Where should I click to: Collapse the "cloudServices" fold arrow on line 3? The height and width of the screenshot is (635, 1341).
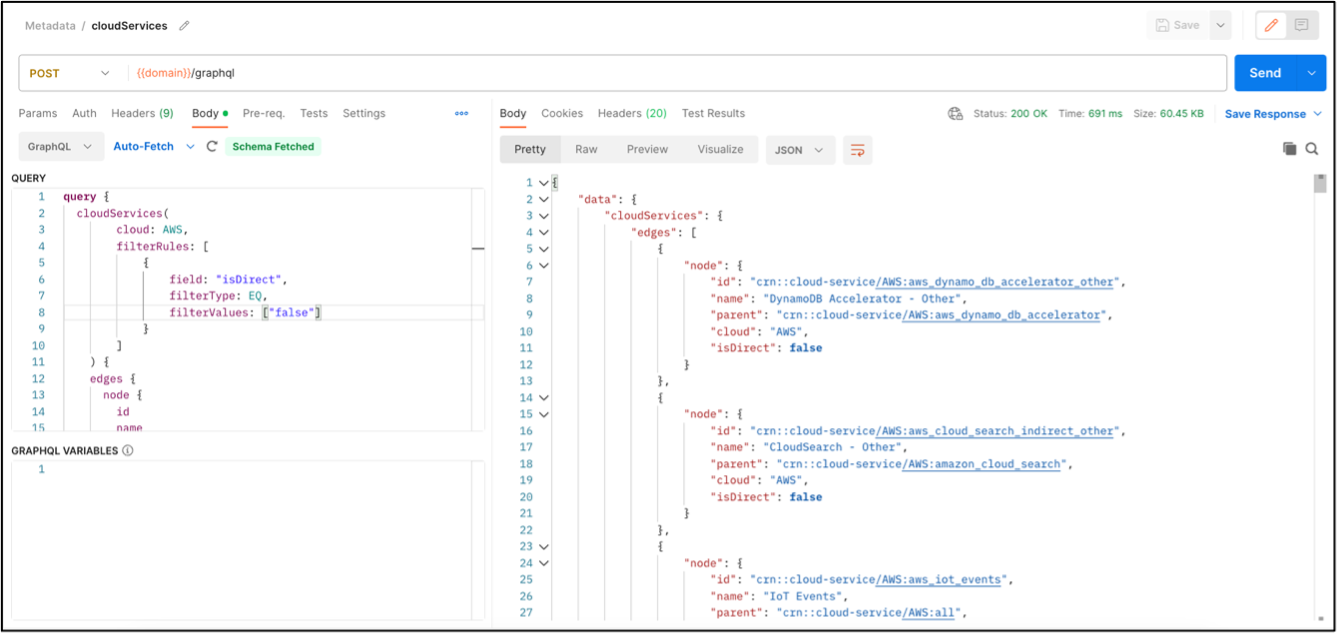[x=543, y=216]
